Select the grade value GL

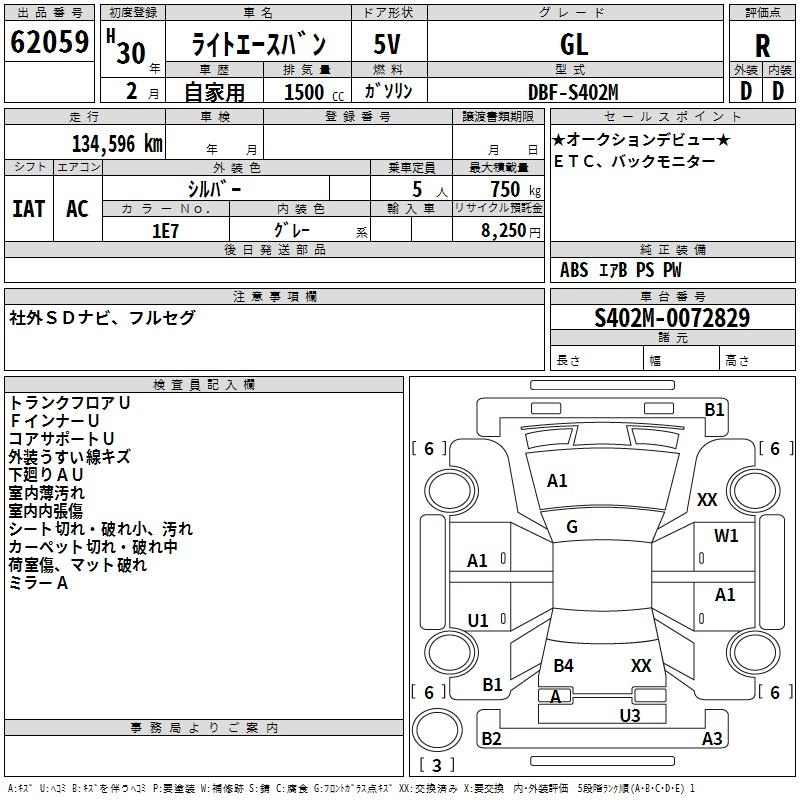click(574, 44)
